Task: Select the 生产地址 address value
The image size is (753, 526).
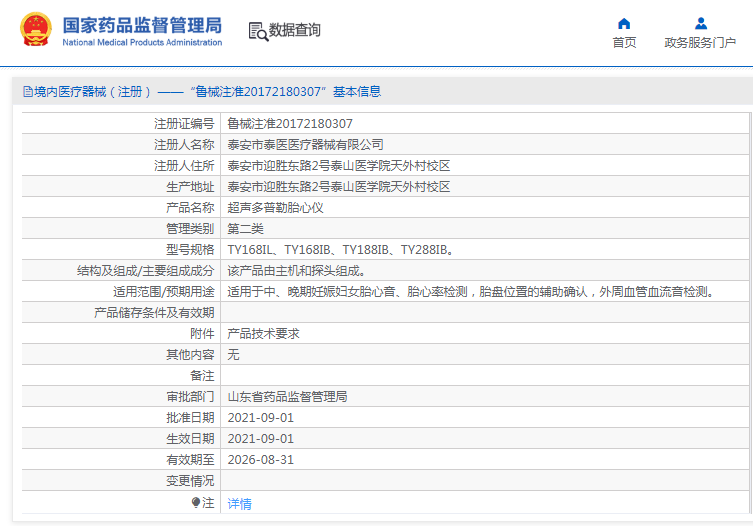Action: coord(339,187)
